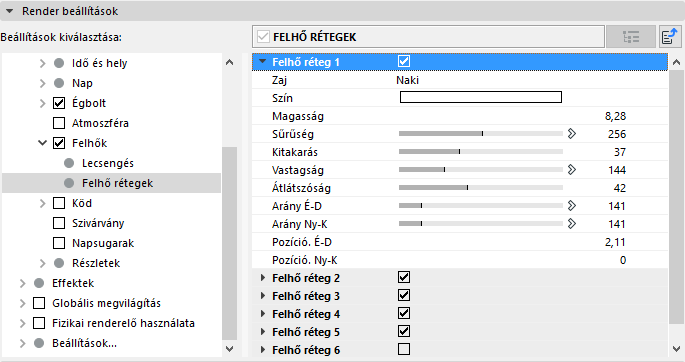The width and height of the screenshot is (685, 362).
Task: Disable the Felhő réteg 5 checkbox
Action: [x=404, y=331]
